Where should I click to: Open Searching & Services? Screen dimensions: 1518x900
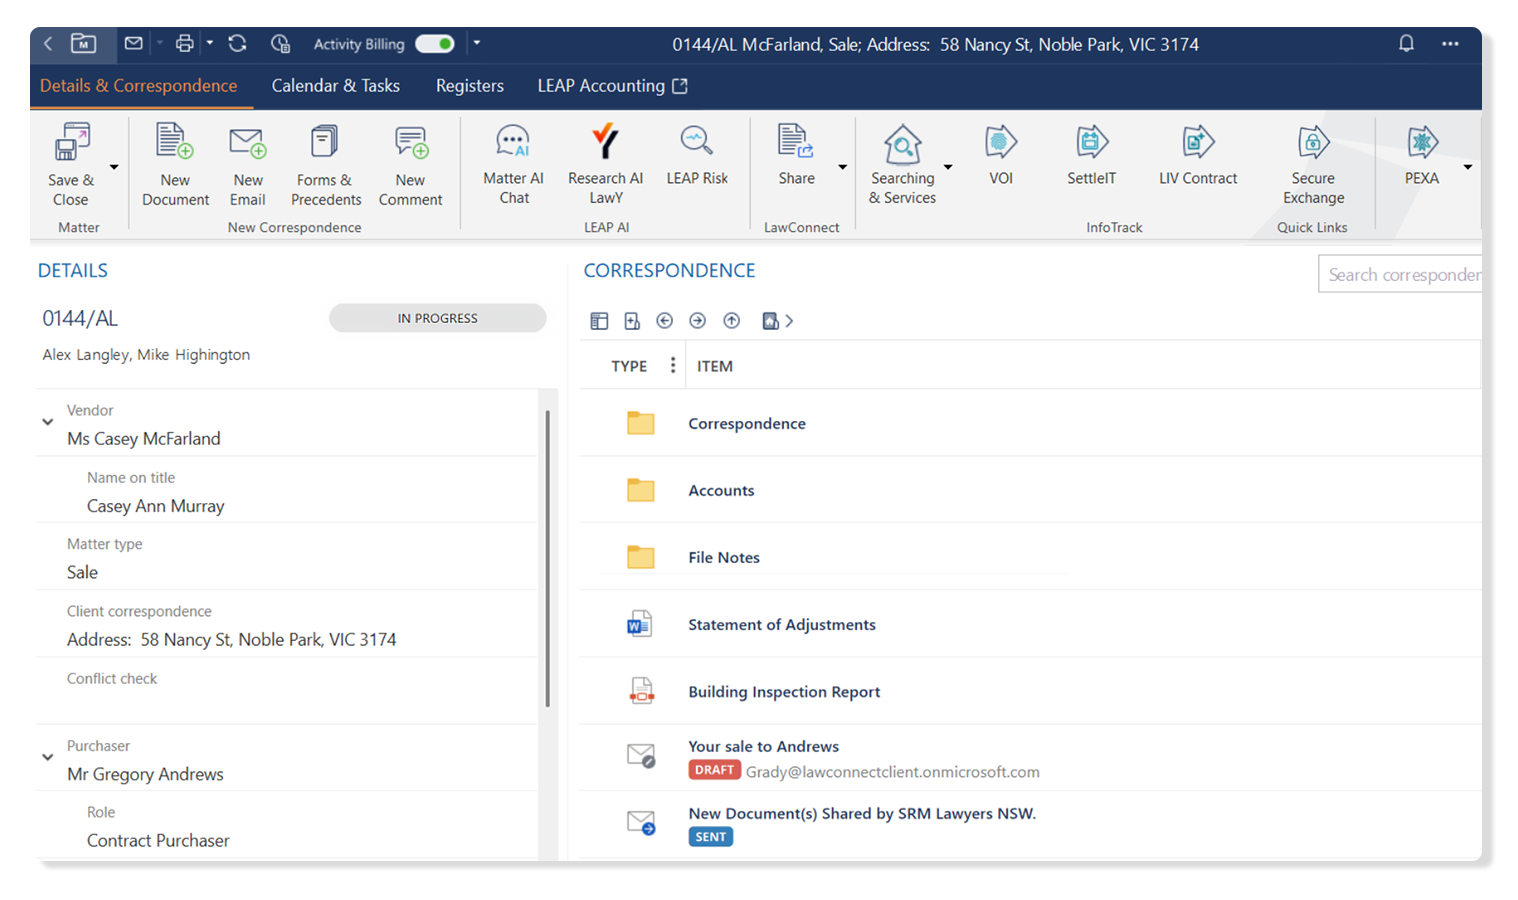coord(902,164)
